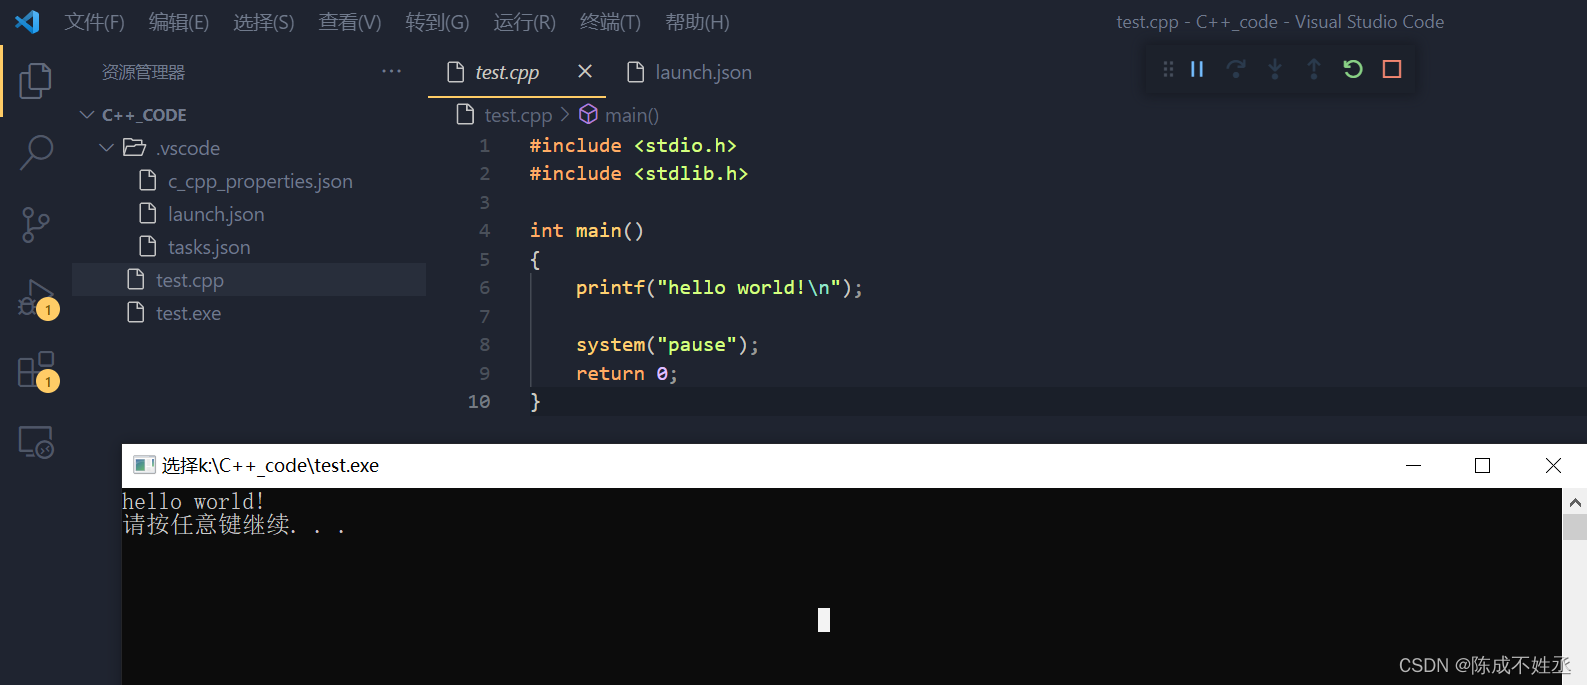The width and height of the screenshot is (1587, 685).
Task: Restart the debug session
Action: [x=1353, y=69]
